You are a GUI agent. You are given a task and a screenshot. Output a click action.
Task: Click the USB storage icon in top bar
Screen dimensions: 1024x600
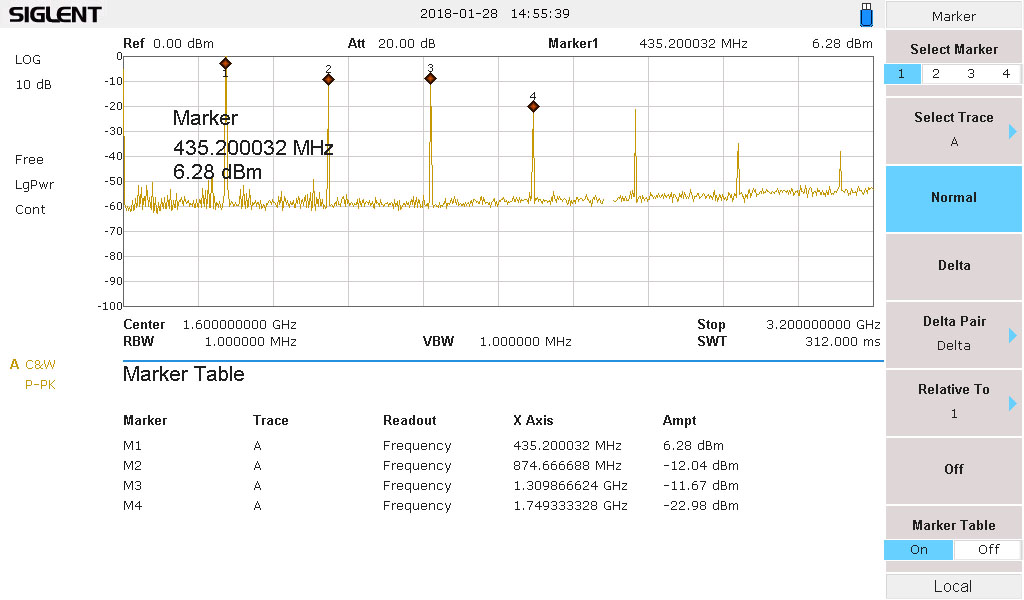[866, 14]
